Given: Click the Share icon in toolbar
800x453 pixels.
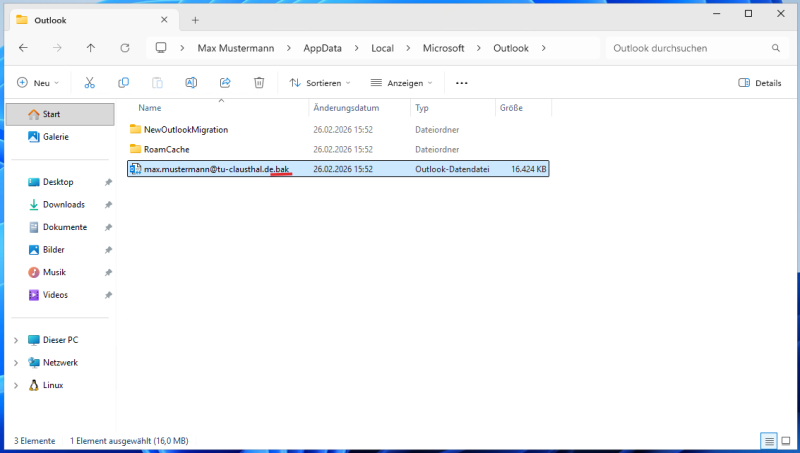Looking at the screenshot, I should pos(225,83).
